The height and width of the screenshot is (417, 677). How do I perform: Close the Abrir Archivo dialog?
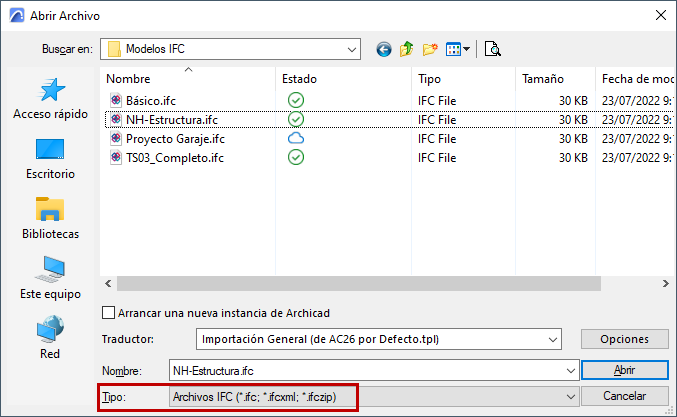(x=661, y=16)
